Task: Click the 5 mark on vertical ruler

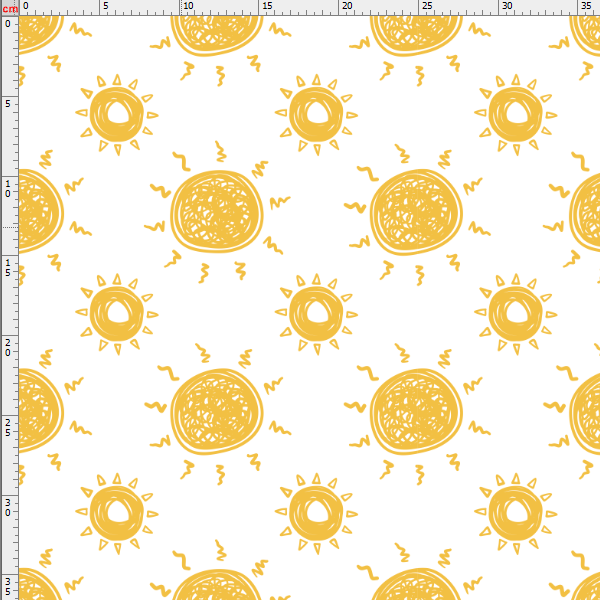Action: pos(8,104)
